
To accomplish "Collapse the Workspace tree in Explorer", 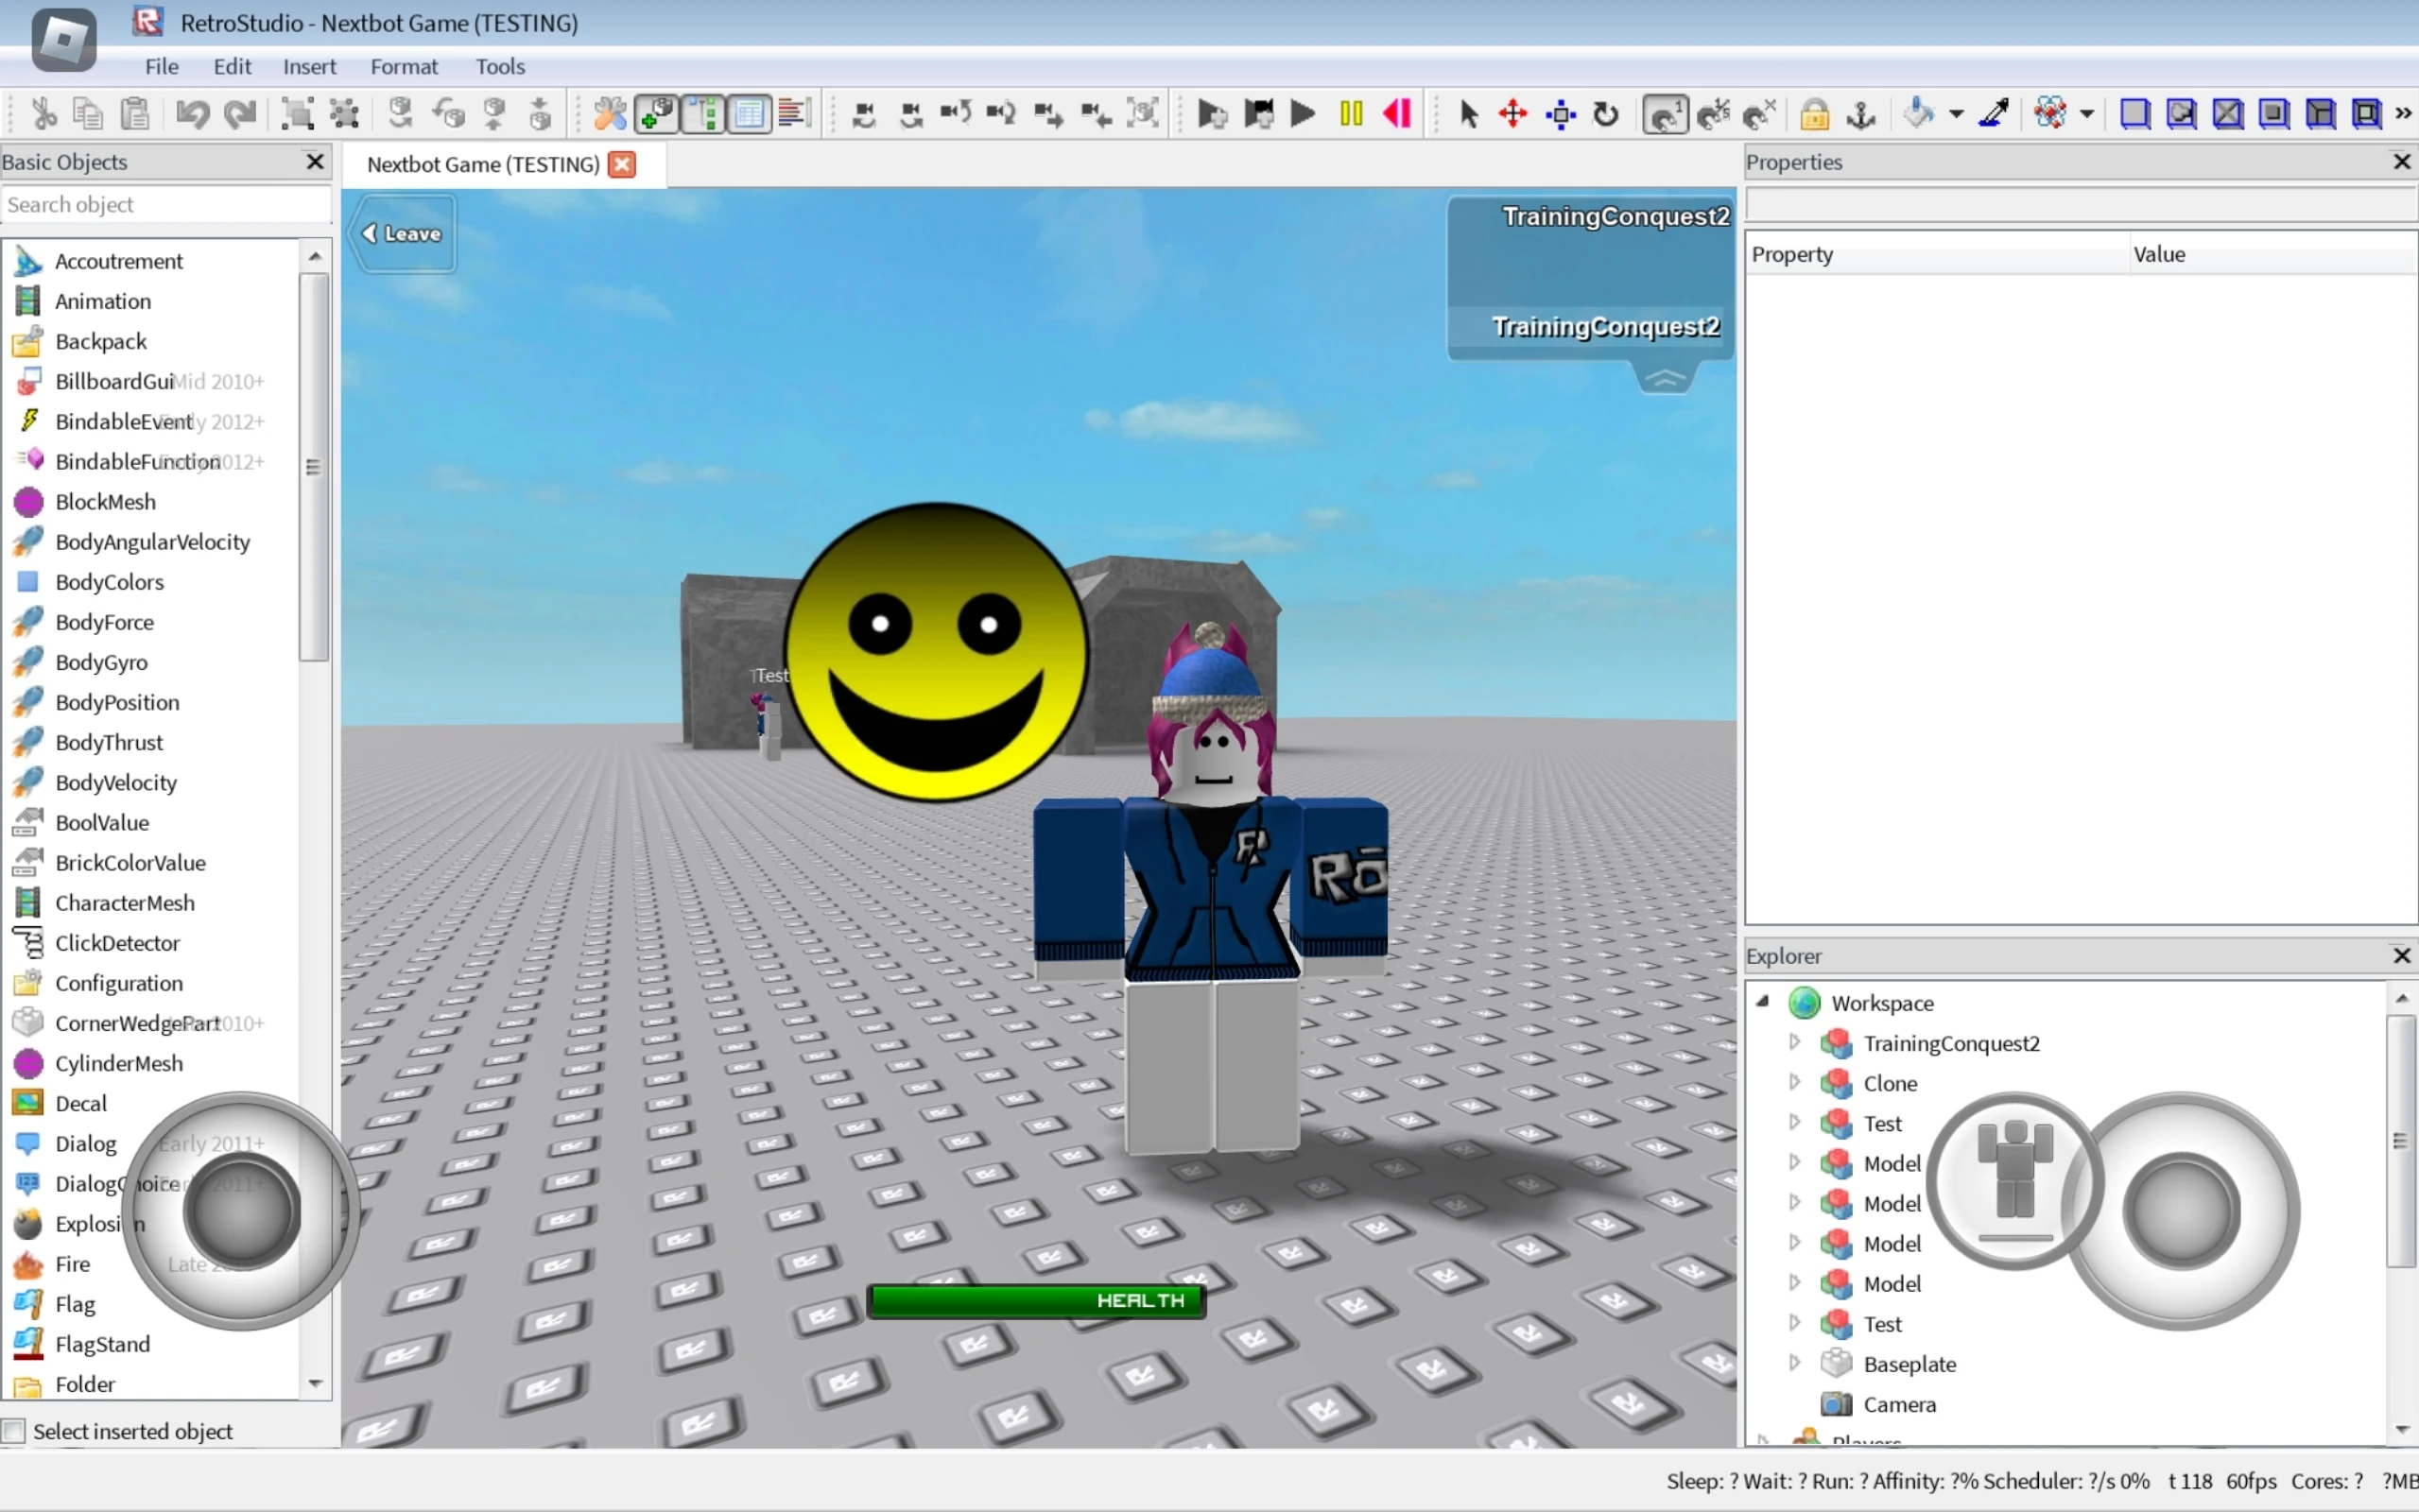I will (1763, 1002).
